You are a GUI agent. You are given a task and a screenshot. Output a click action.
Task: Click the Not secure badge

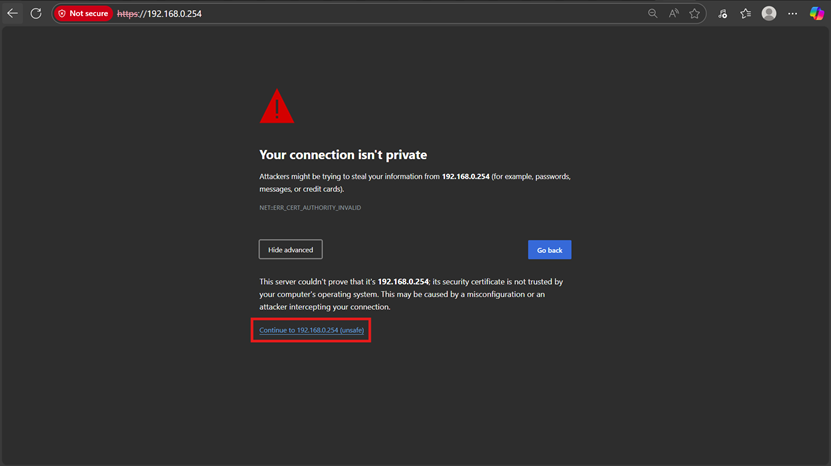[x=82, y=14]
